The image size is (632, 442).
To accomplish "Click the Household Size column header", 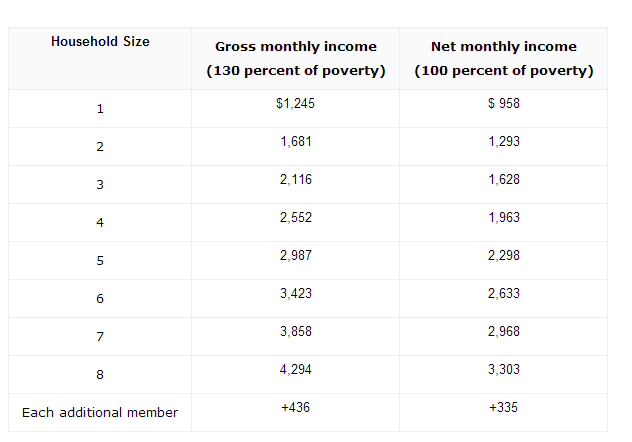I will [x=100, y=42].
